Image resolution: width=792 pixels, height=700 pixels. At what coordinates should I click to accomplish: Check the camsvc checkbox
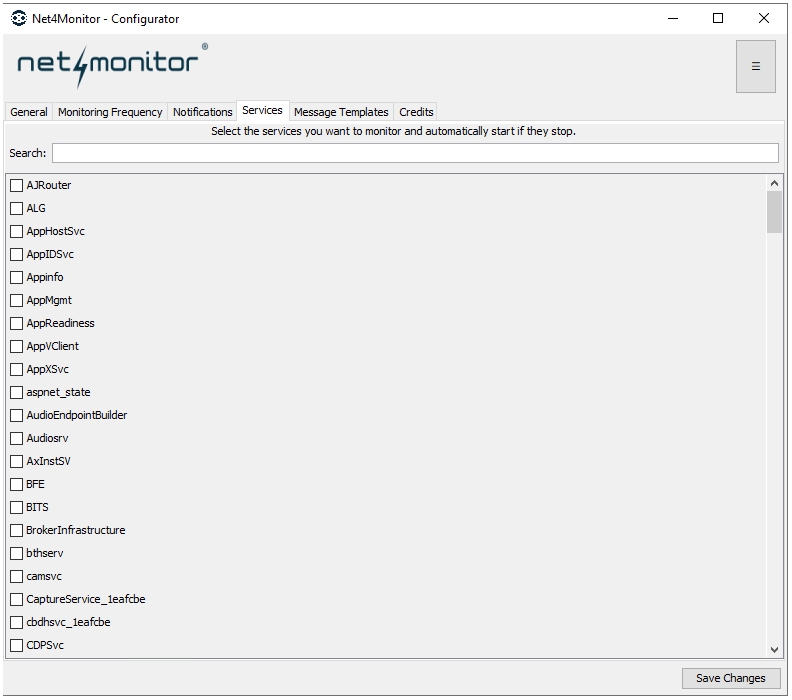click(17, 576)
